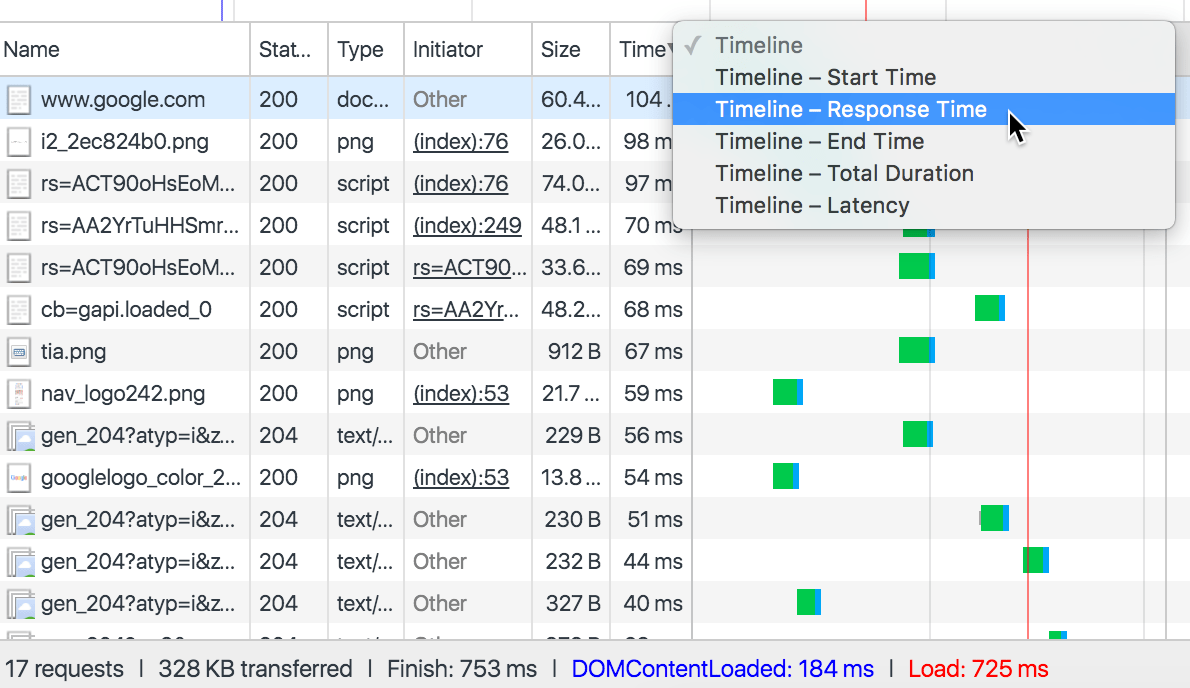Select Timeline – Response Time option

(x=851, y=110)
